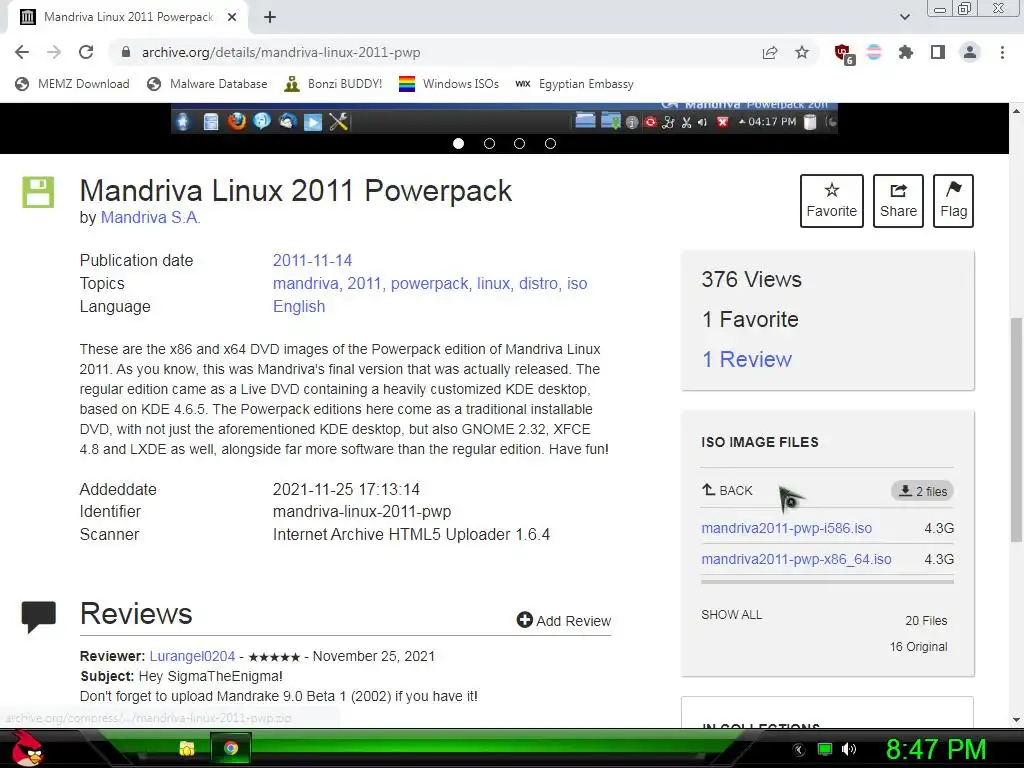This screenshot has width=1024, height=768.
Task: Click Add Review
Action: click(x=564, y=620)
